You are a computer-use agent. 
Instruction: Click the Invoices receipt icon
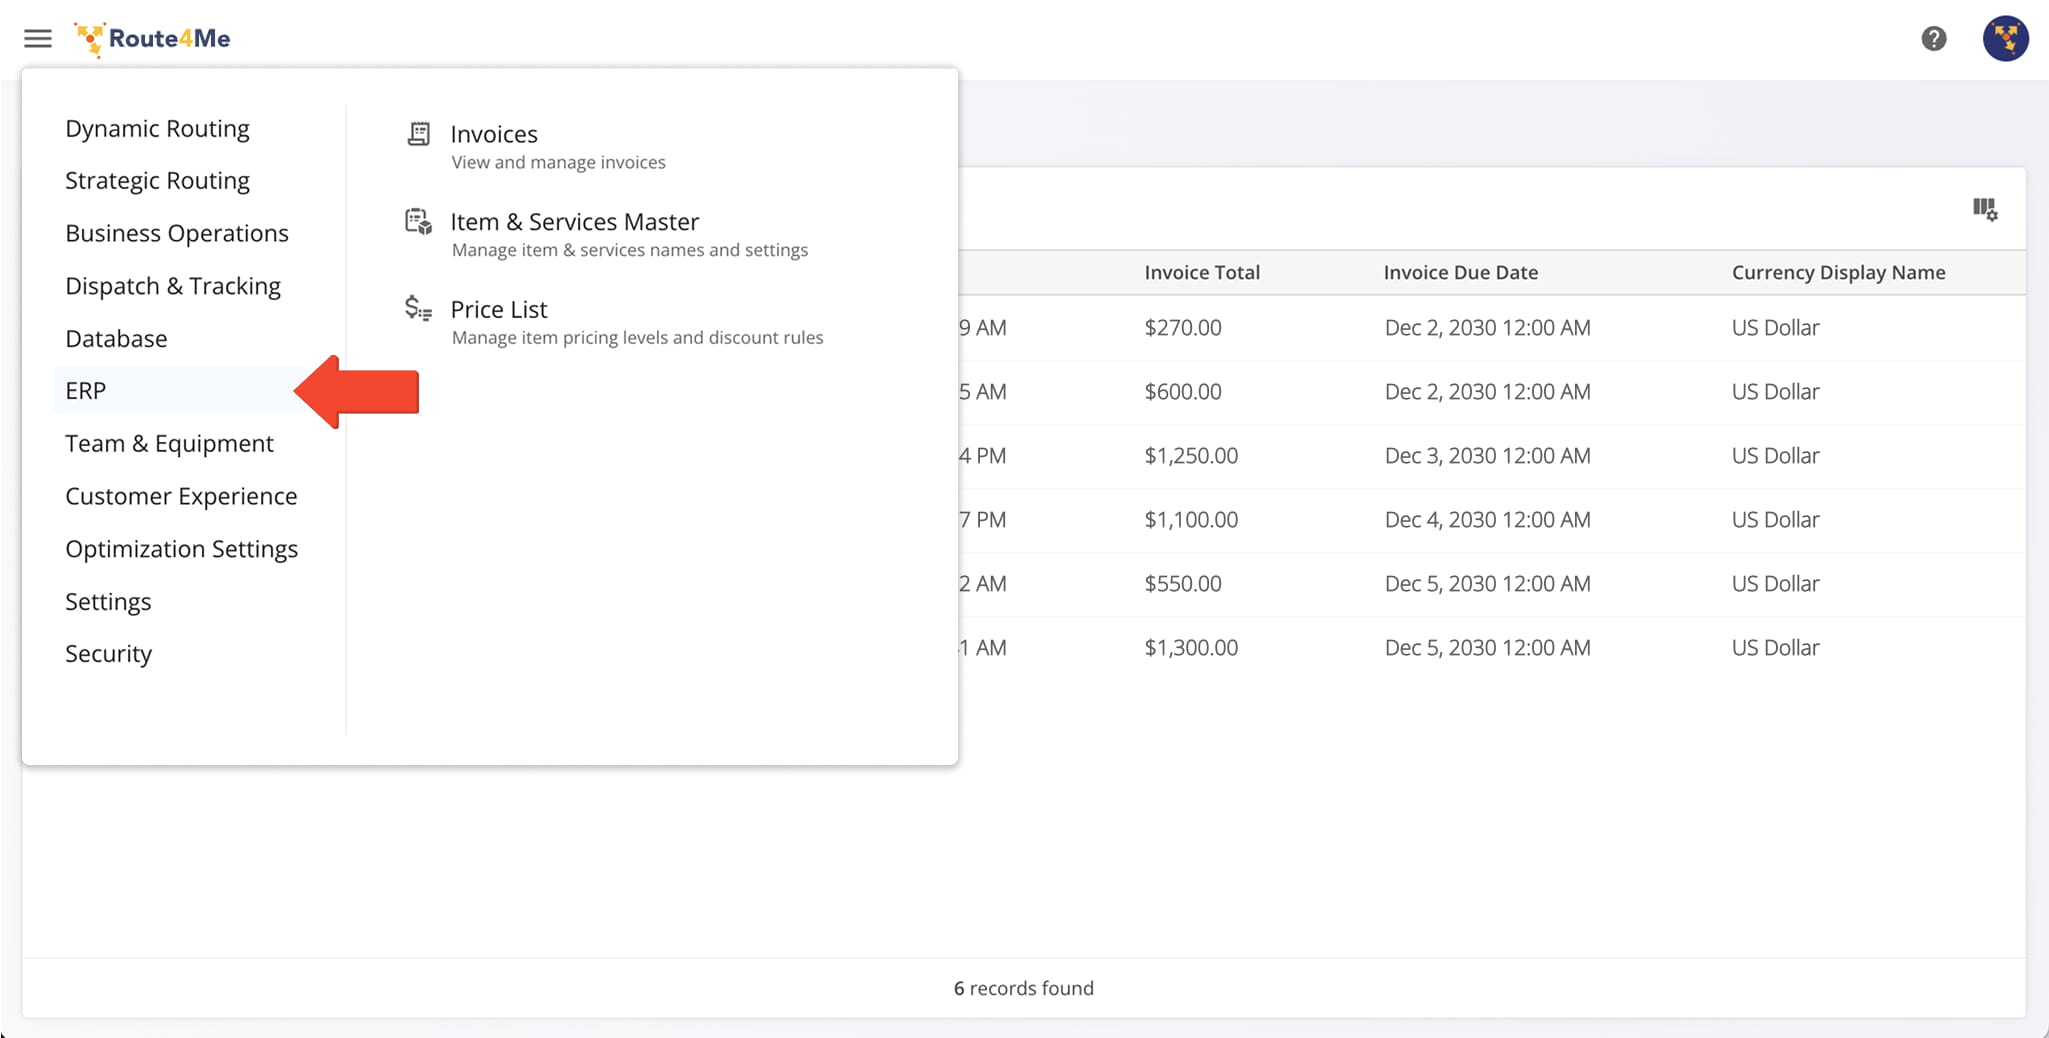point(418,134)
